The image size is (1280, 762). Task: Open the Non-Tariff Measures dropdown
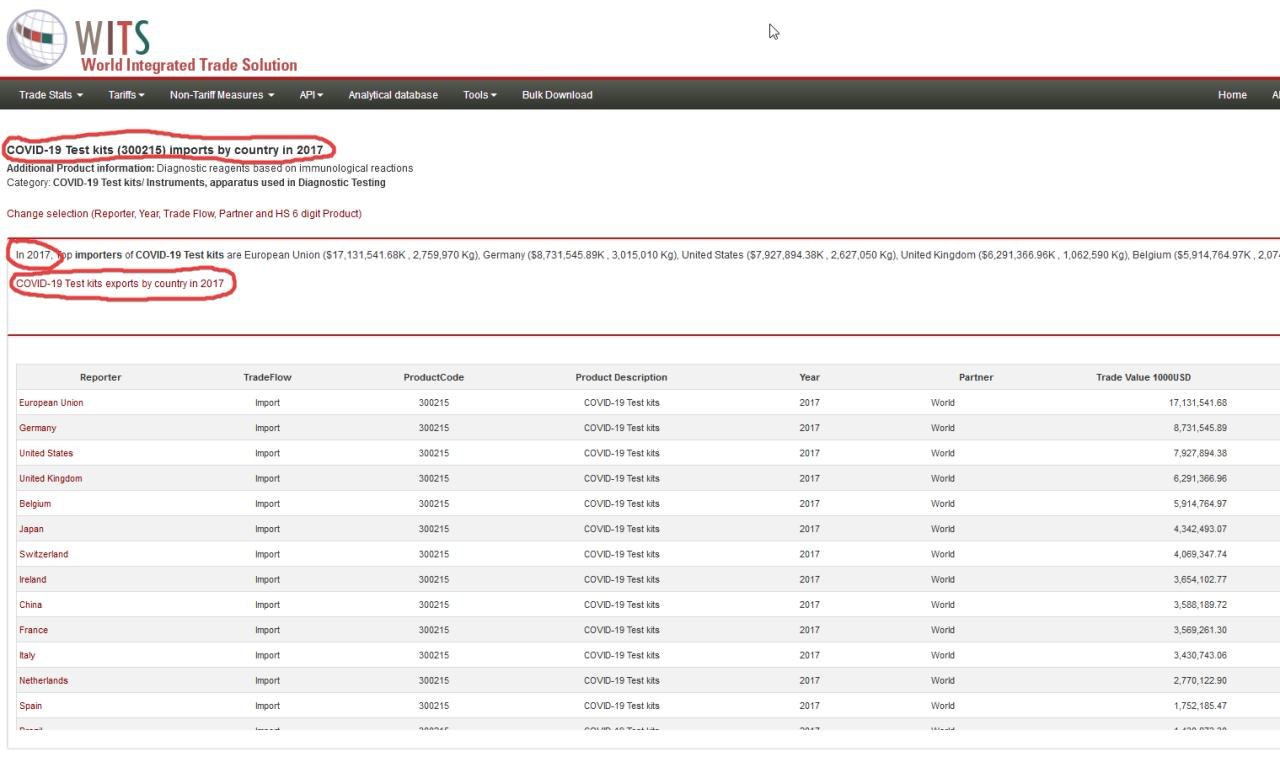[x=222, y=95]
